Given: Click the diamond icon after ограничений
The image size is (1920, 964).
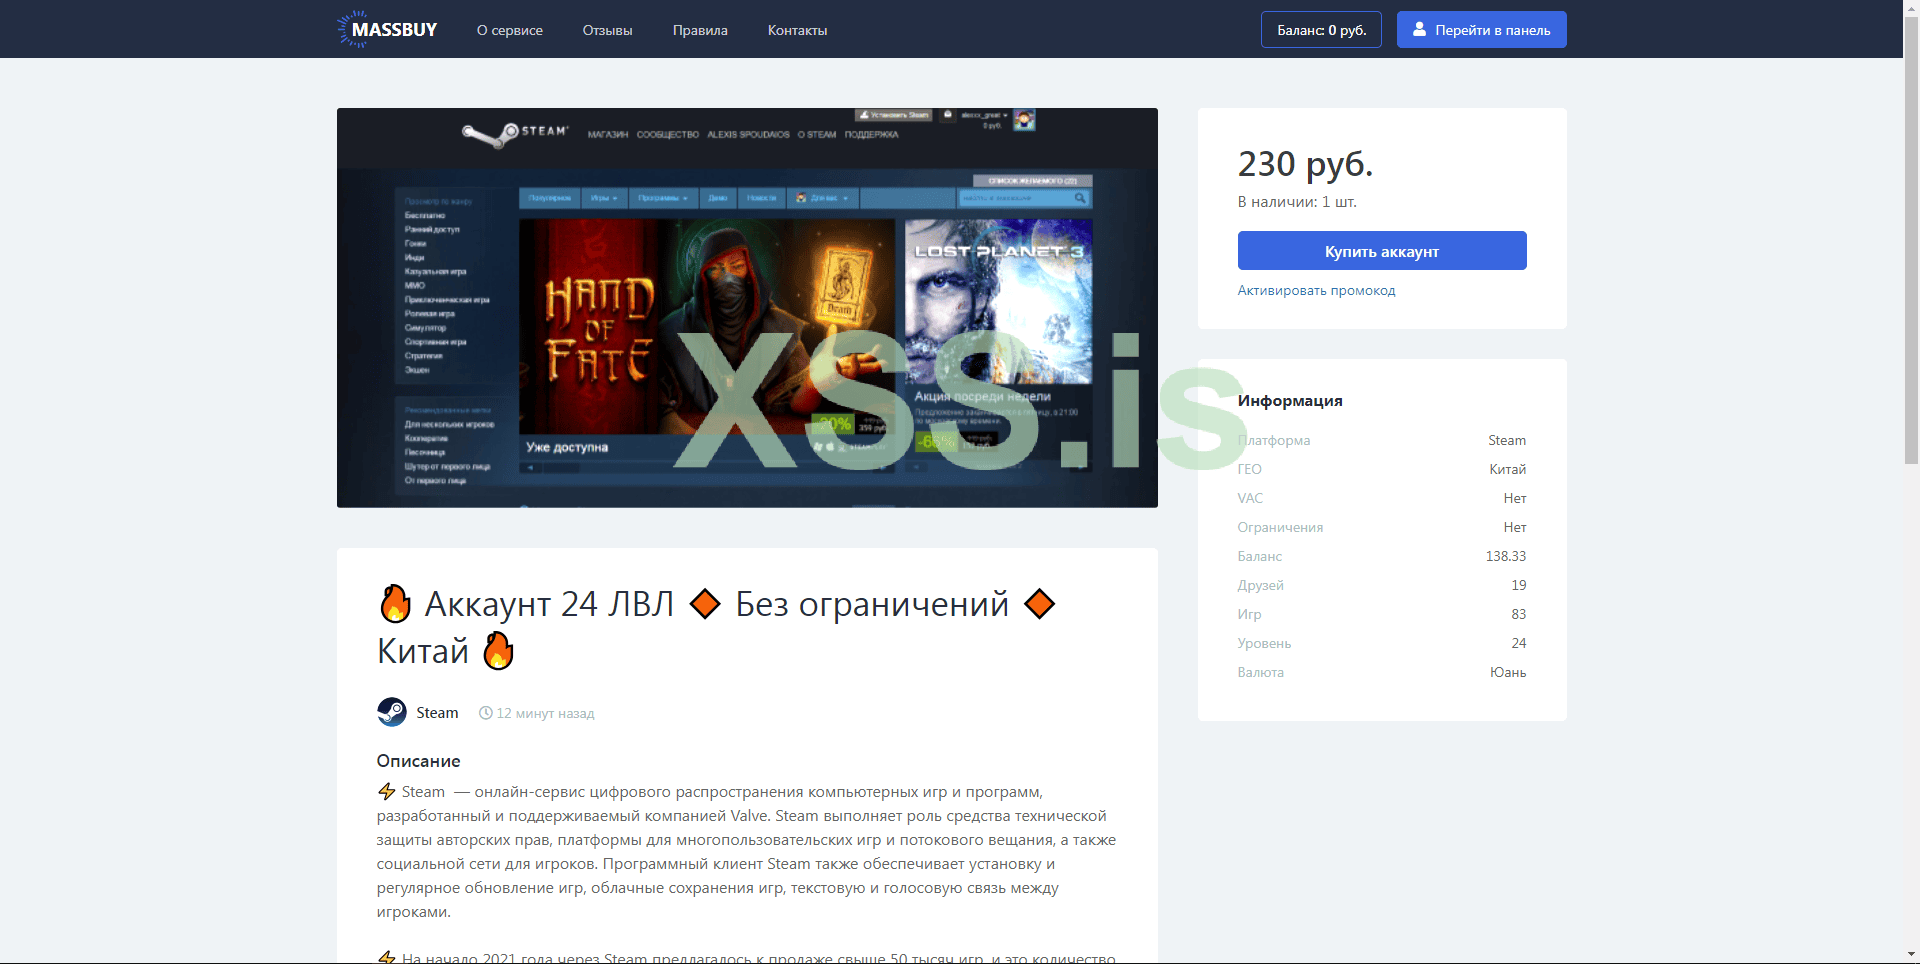Looking at the screenshot, I should coord(1040,604).
